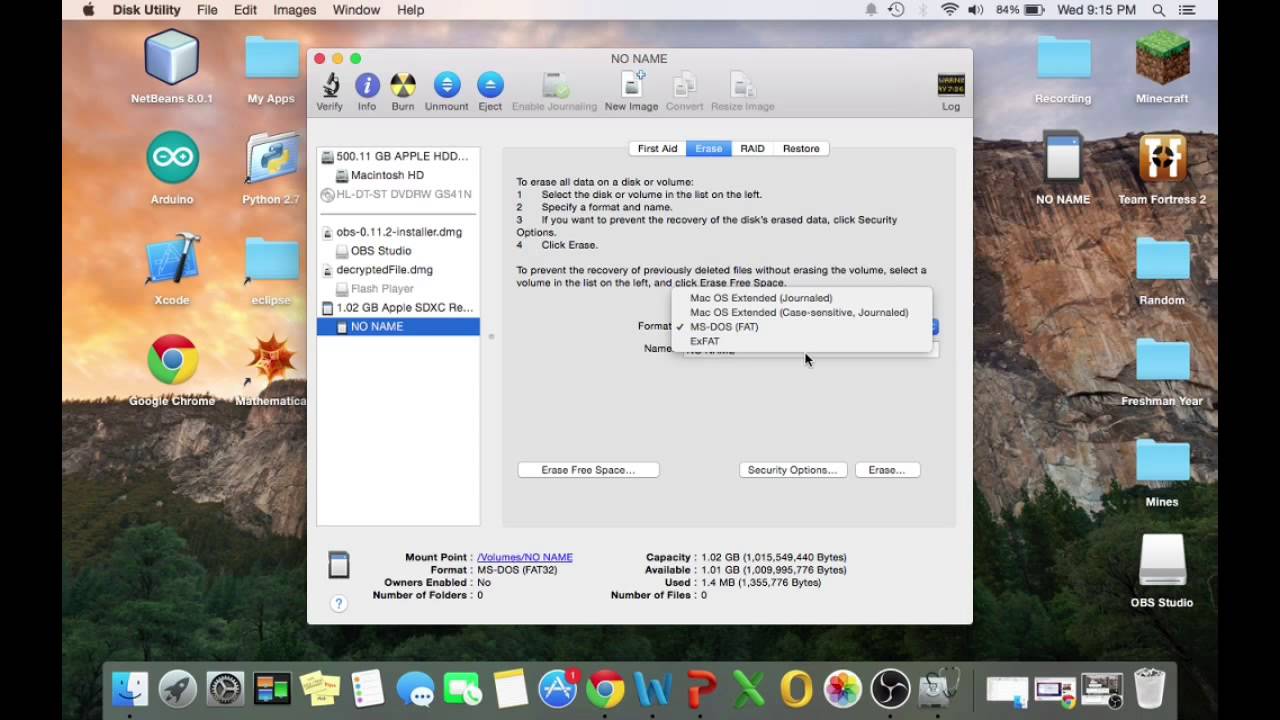This screenshot has height=720, width=1280.
Task: Open Microsoft Excel from the dock
Action: (747, 688)
